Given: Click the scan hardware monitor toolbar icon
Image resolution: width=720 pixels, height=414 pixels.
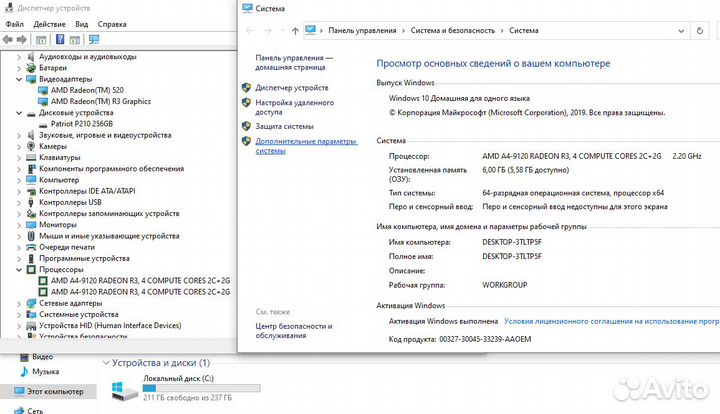Looking at the screenshot, I should click(x=94, y=39).
